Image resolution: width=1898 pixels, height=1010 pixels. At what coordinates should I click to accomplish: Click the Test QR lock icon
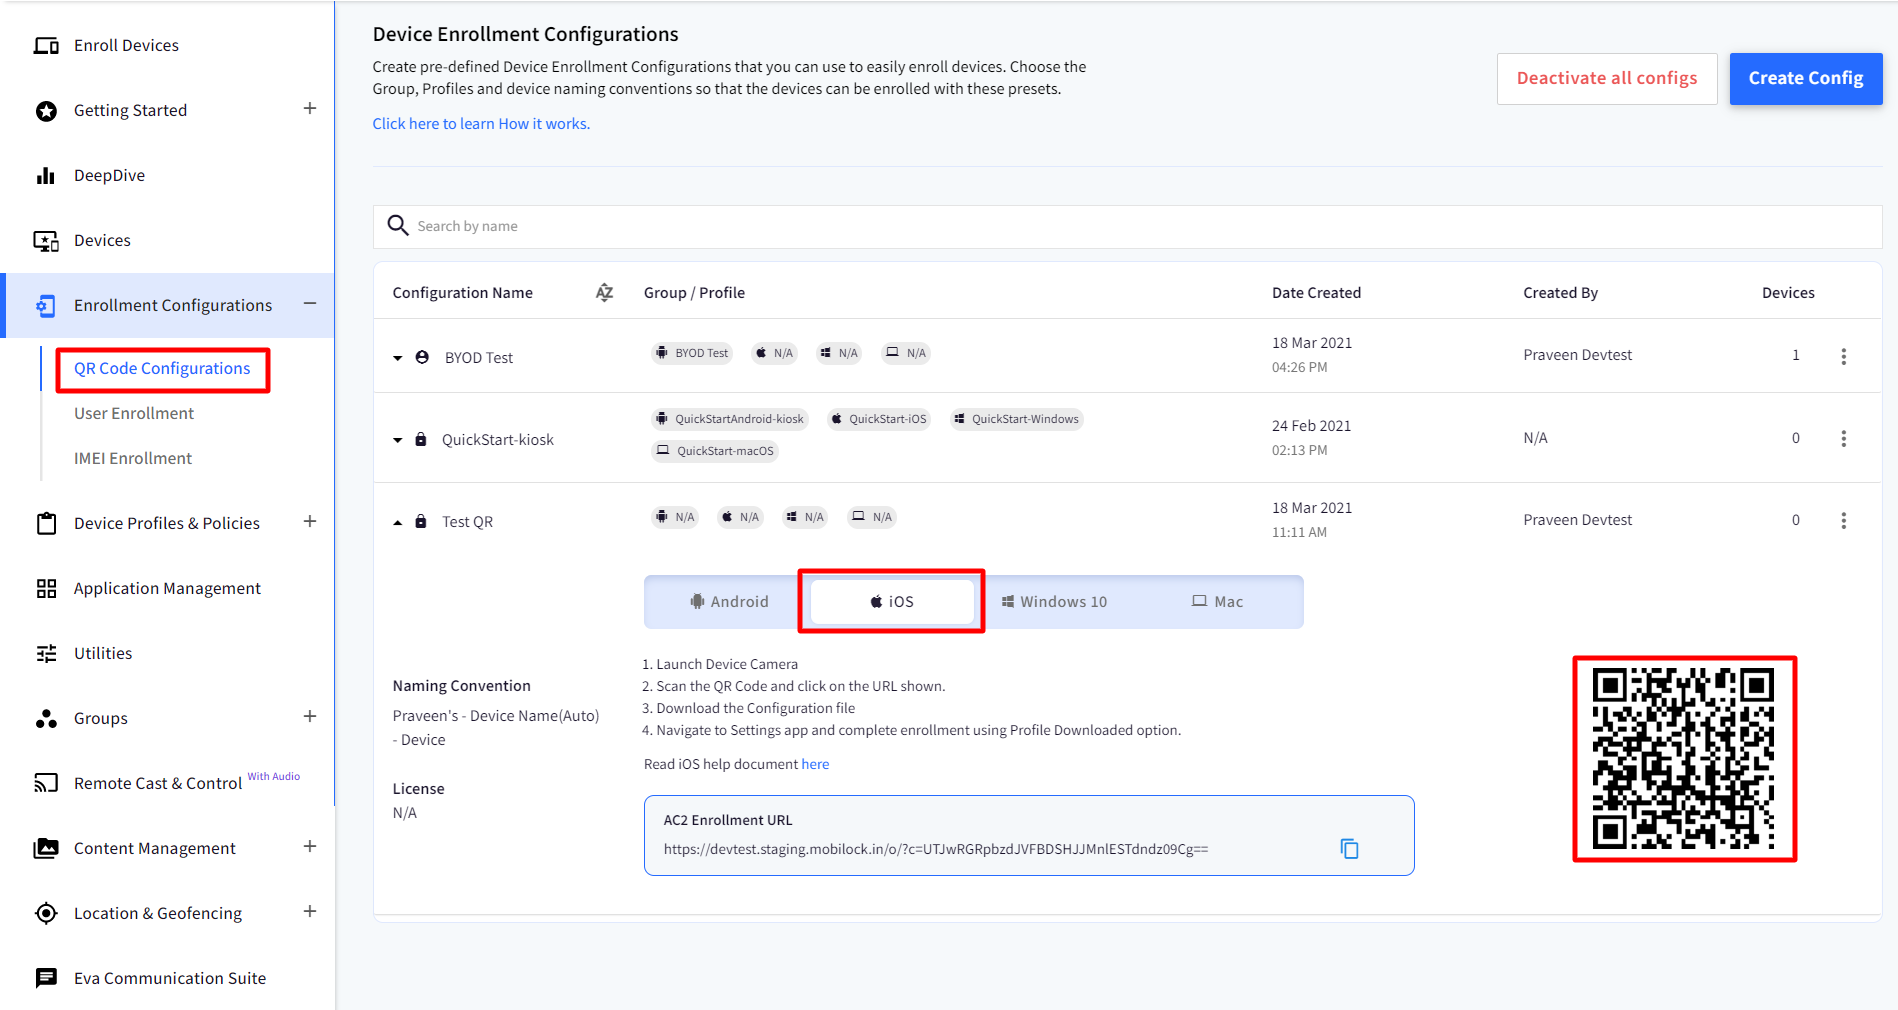421,521
